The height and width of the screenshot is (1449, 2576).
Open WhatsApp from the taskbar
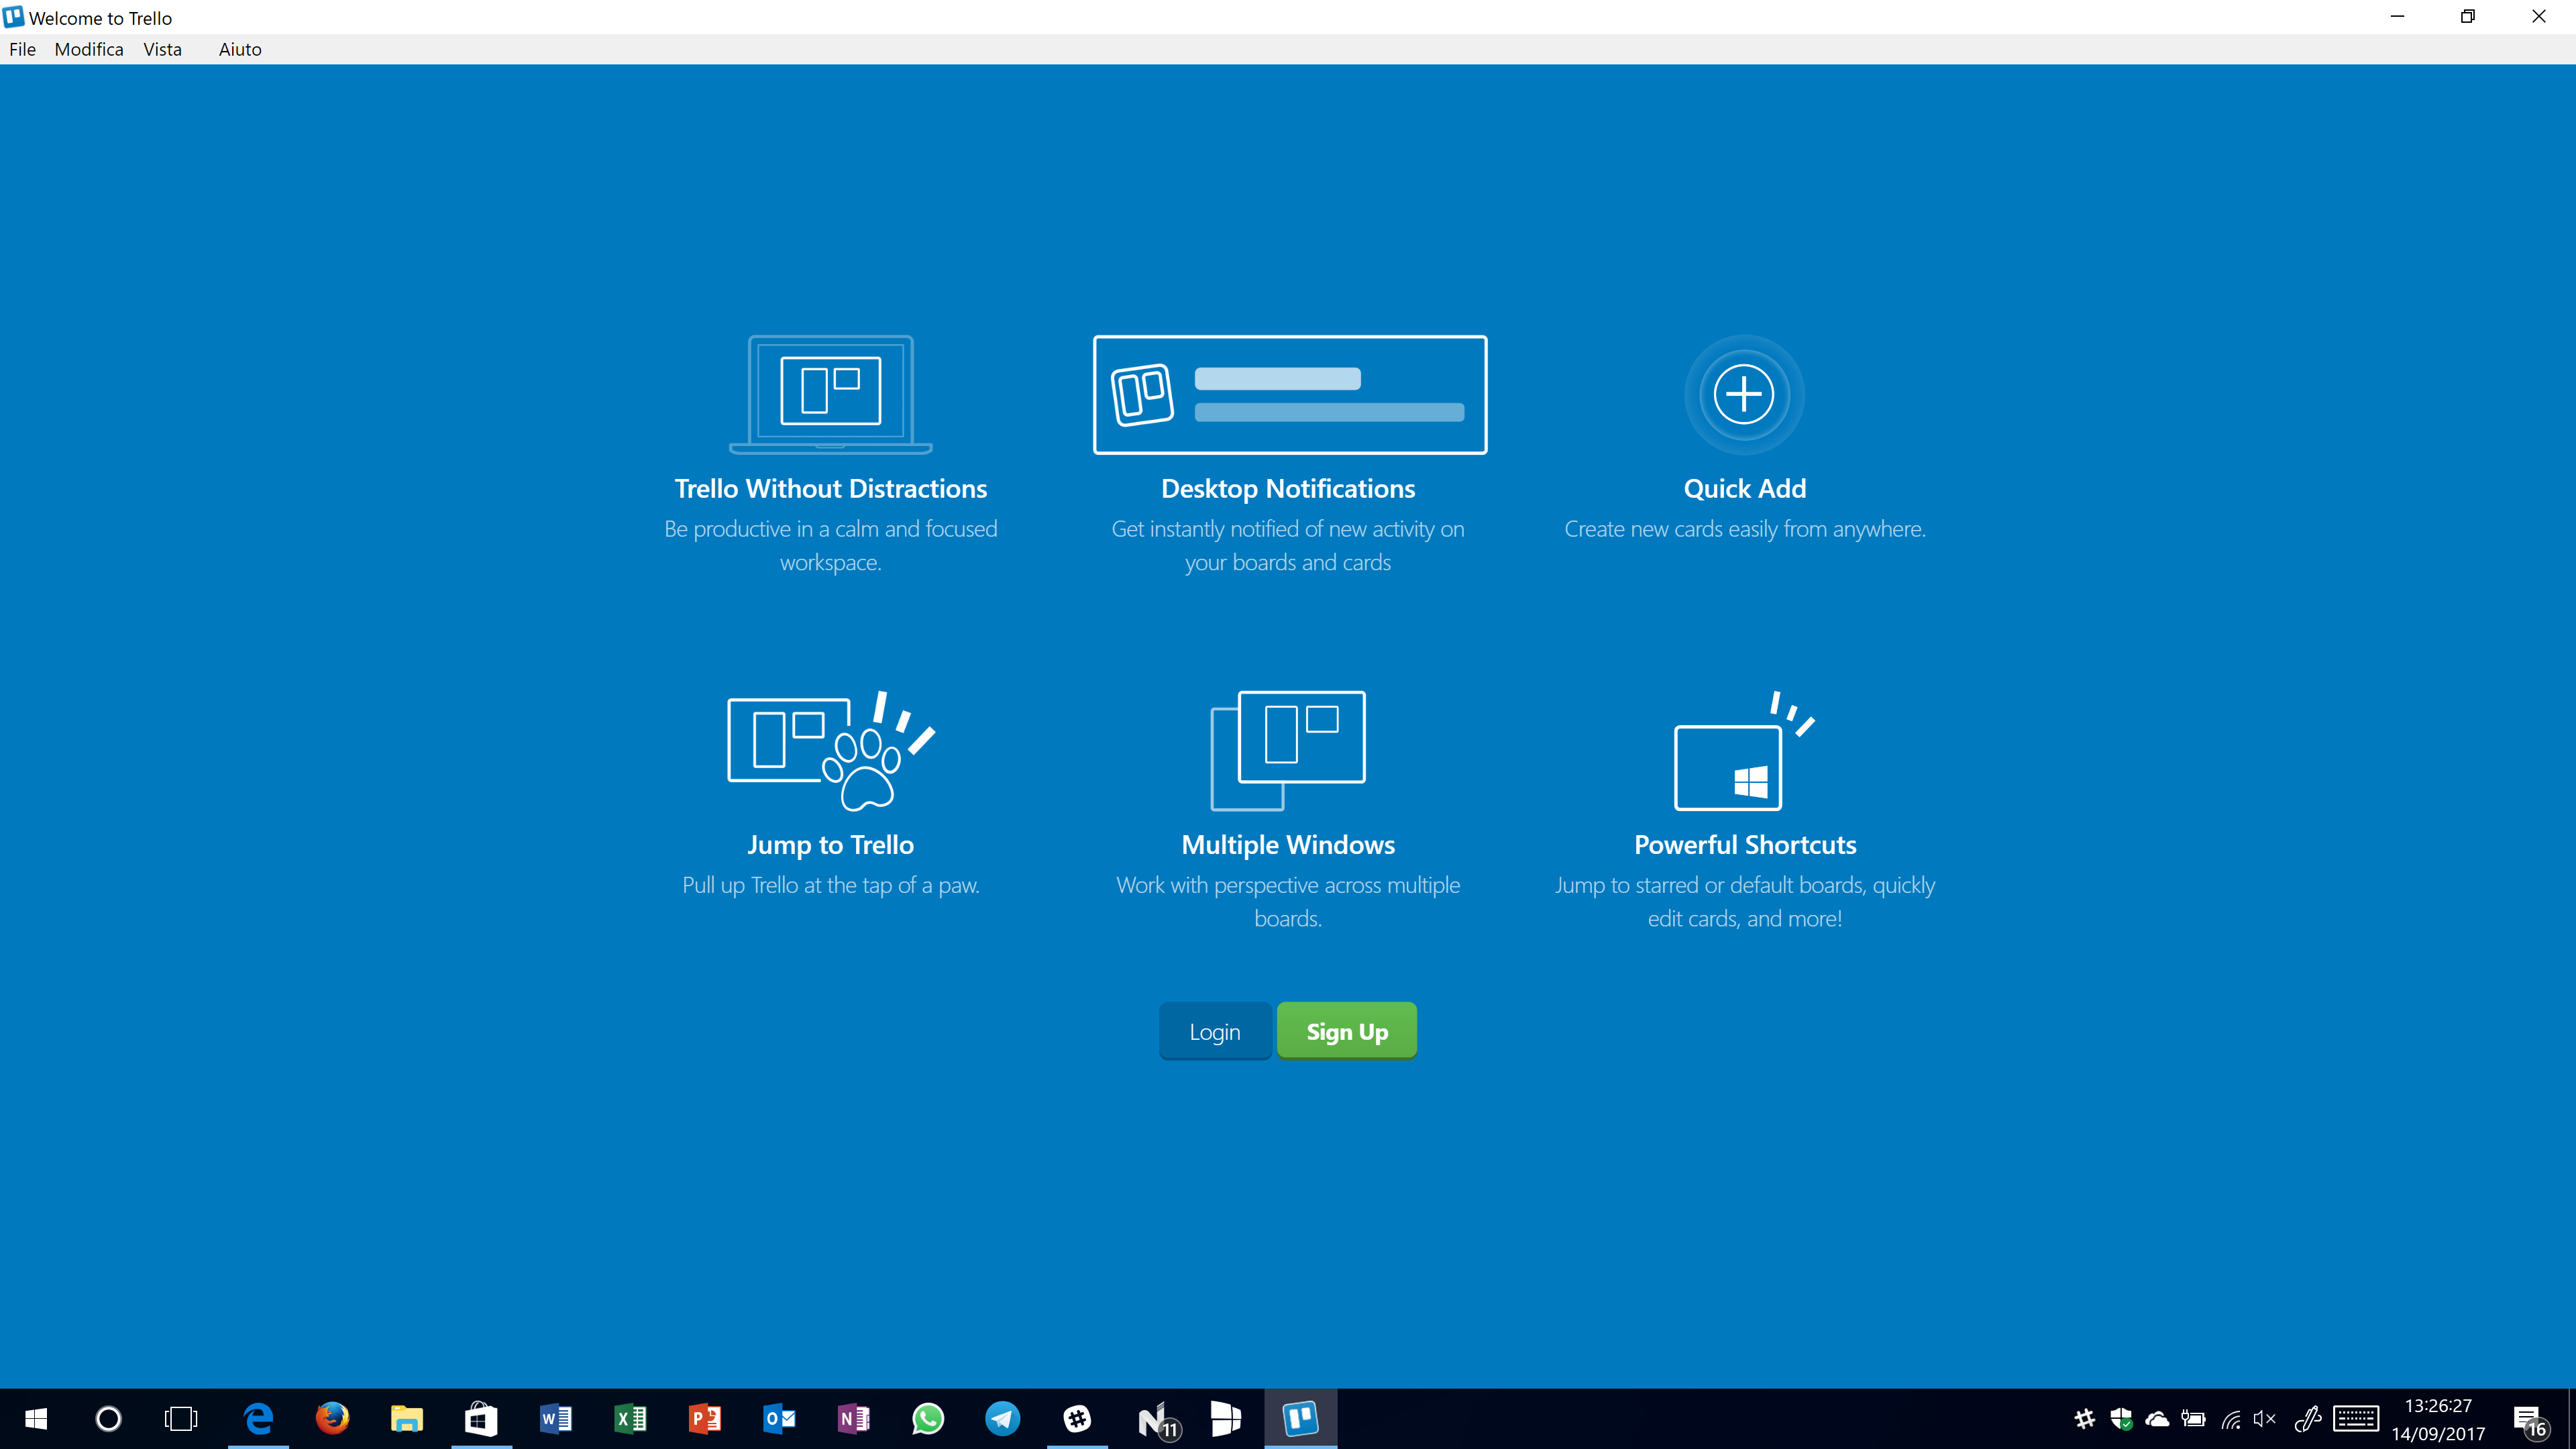(928, 1418)
